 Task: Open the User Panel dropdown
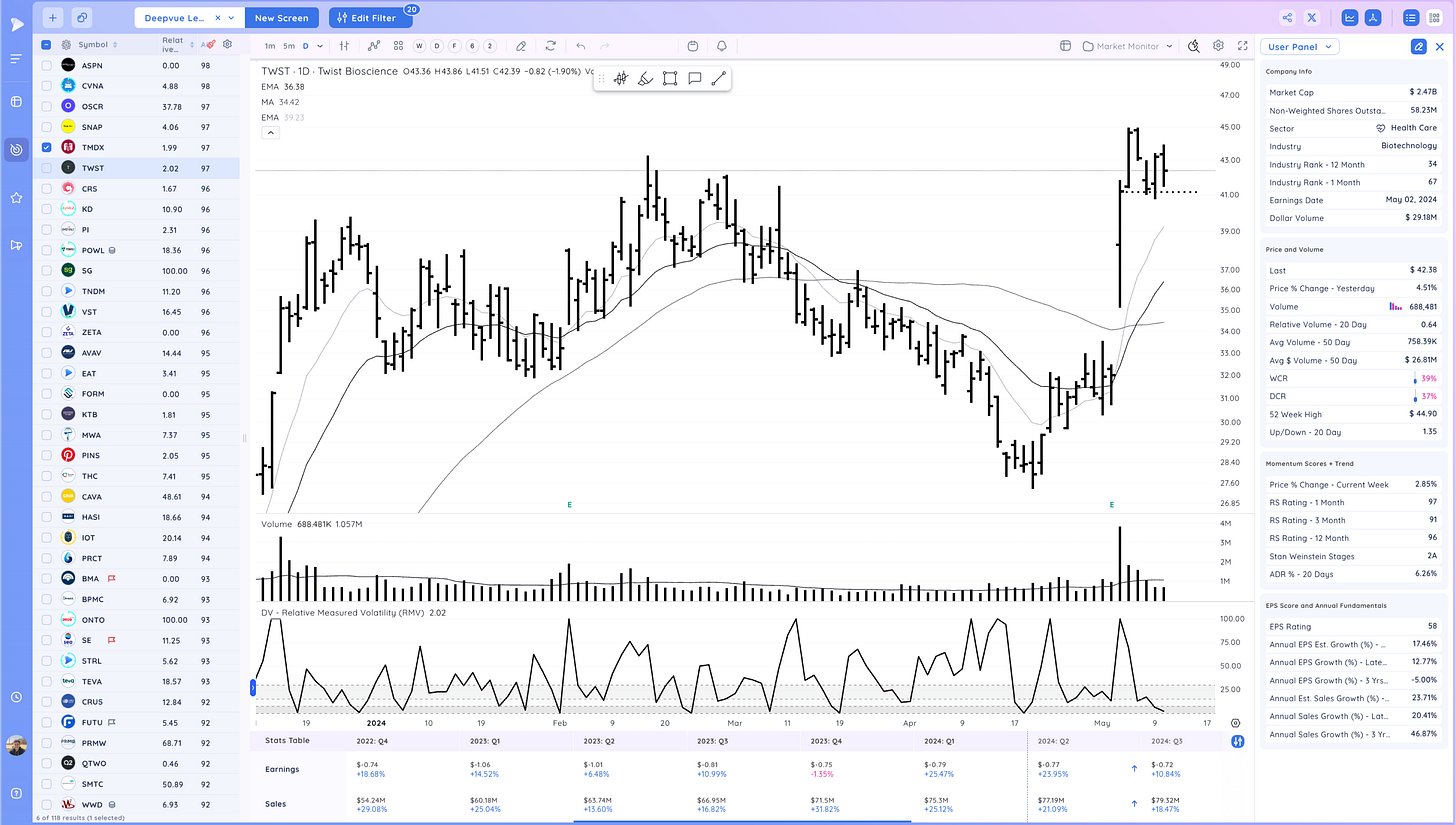[1300, 46]
